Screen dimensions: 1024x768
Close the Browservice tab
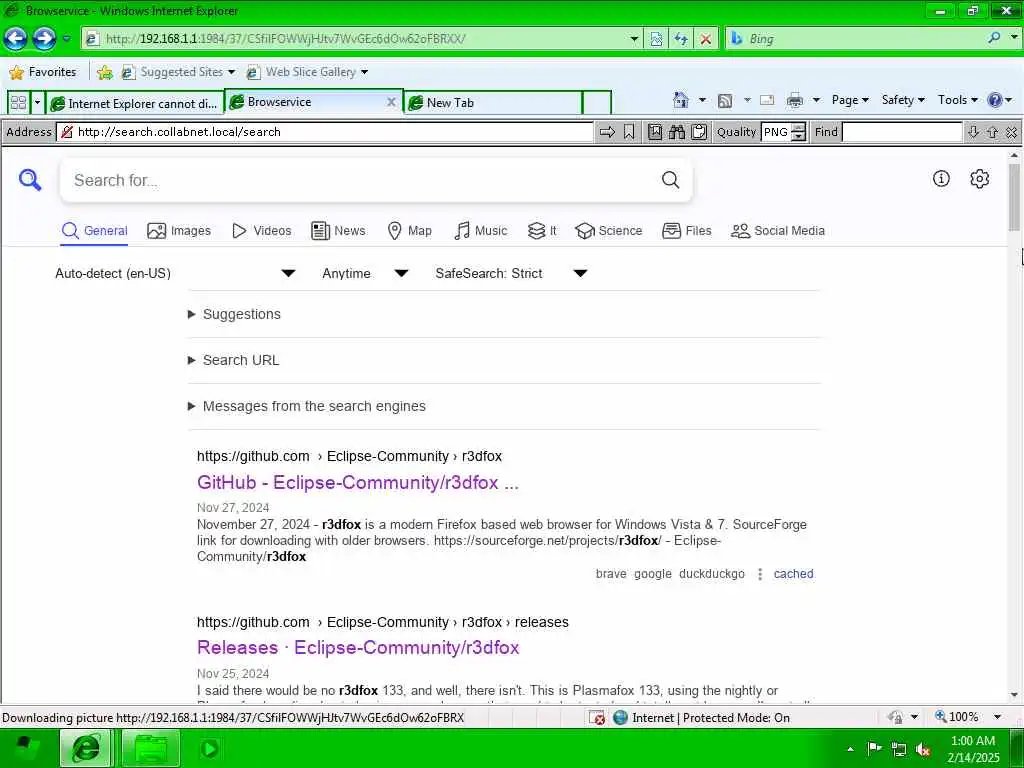(391, 102)
